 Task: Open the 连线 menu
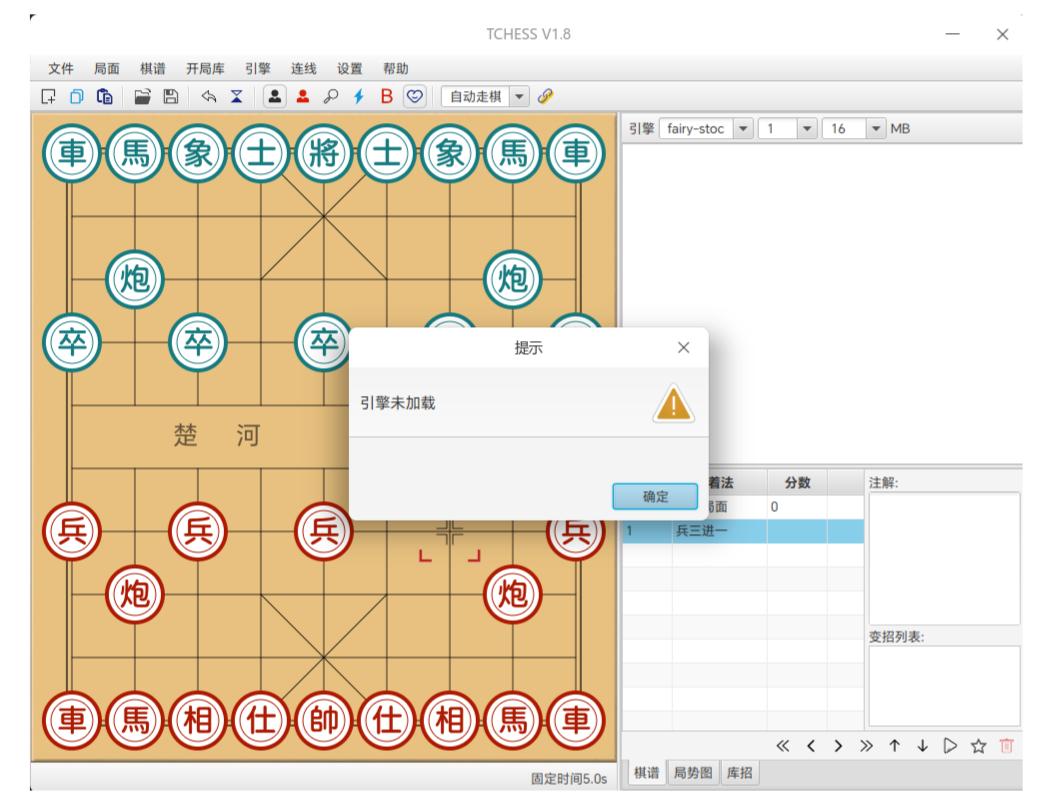(x=304, y=68)
